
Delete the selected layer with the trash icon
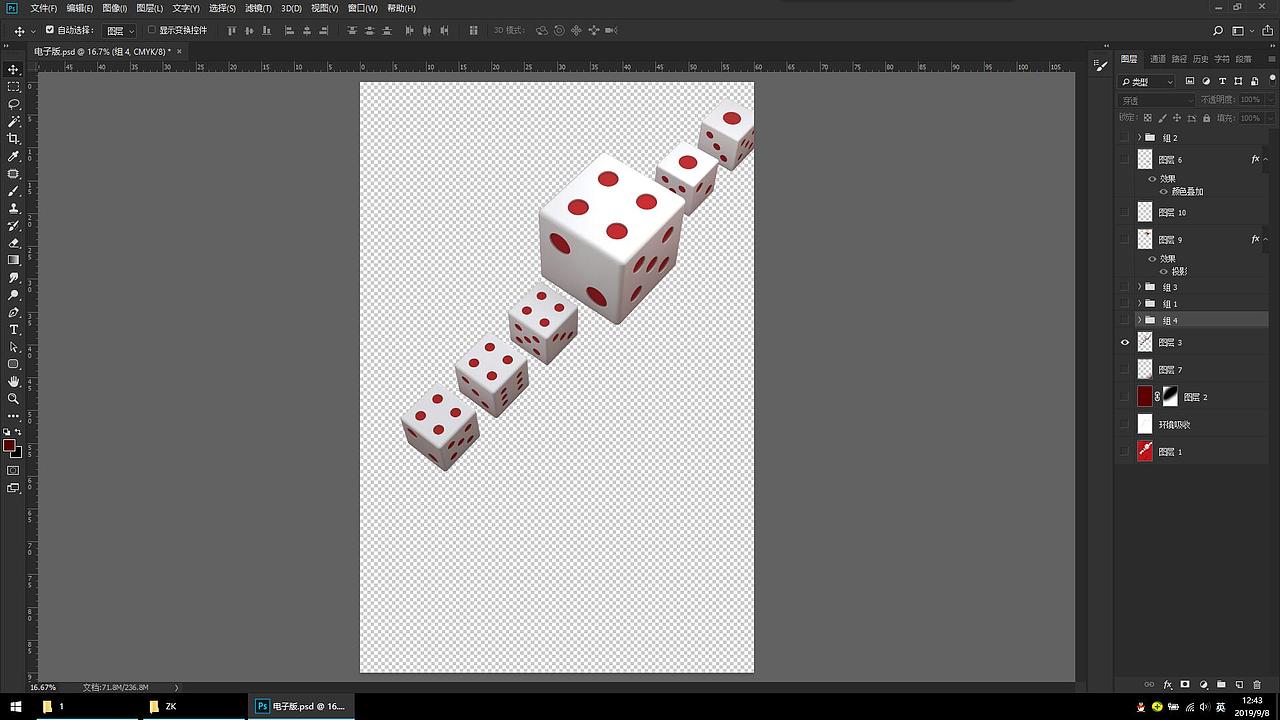point(1257,685)
